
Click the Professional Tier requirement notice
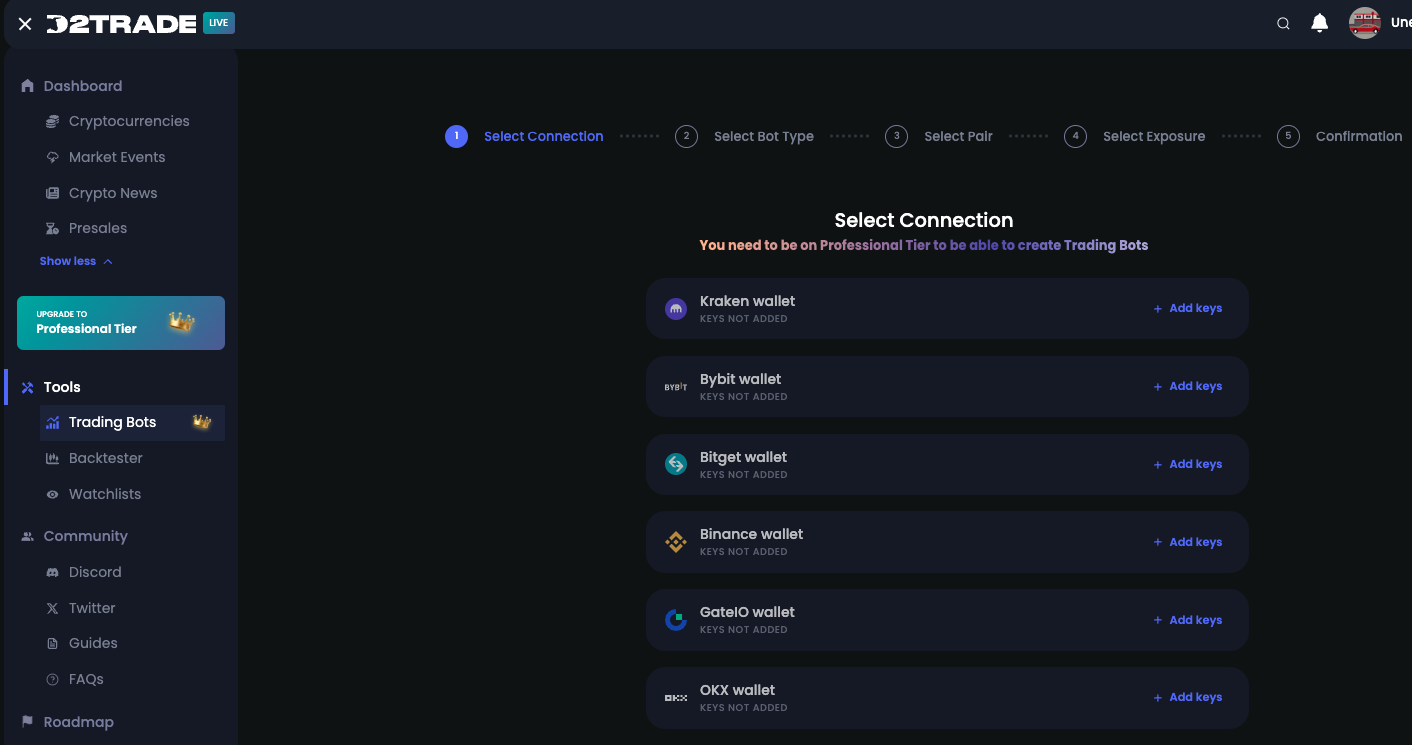[x=924, y=245]
